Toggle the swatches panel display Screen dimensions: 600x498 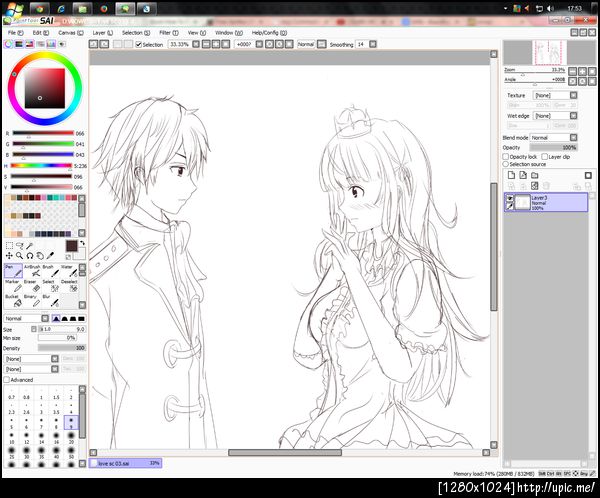(x=51, y=44)
